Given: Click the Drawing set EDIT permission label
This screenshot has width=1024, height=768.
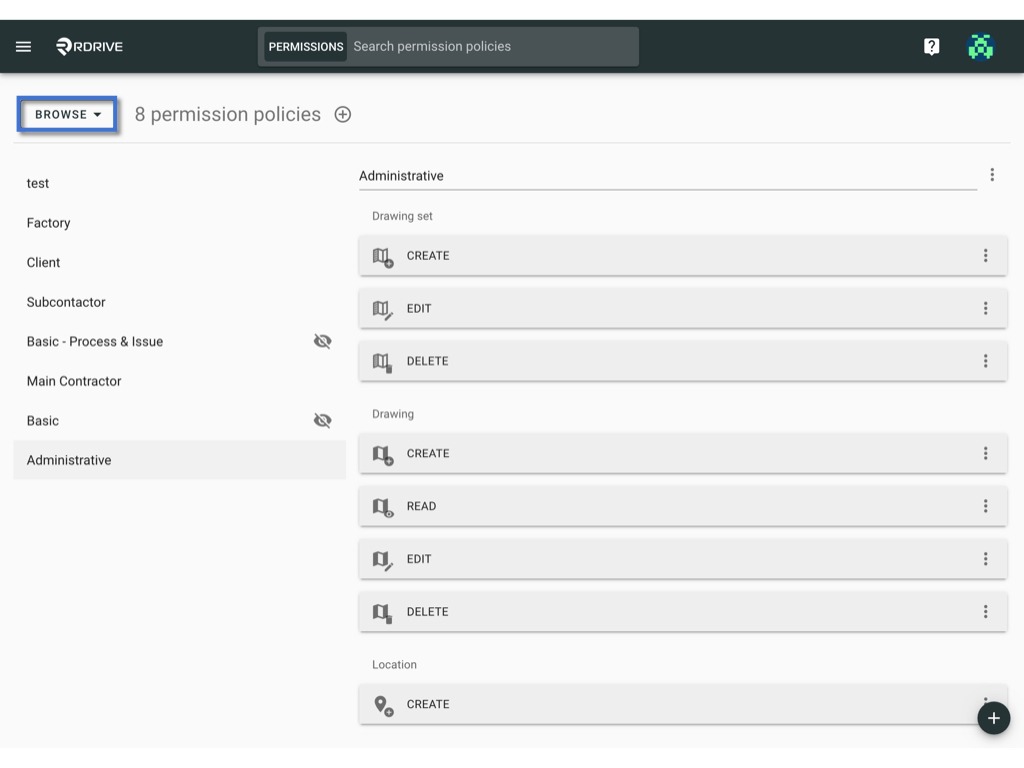Looking at the screenshot, I should tap(419, 308).
